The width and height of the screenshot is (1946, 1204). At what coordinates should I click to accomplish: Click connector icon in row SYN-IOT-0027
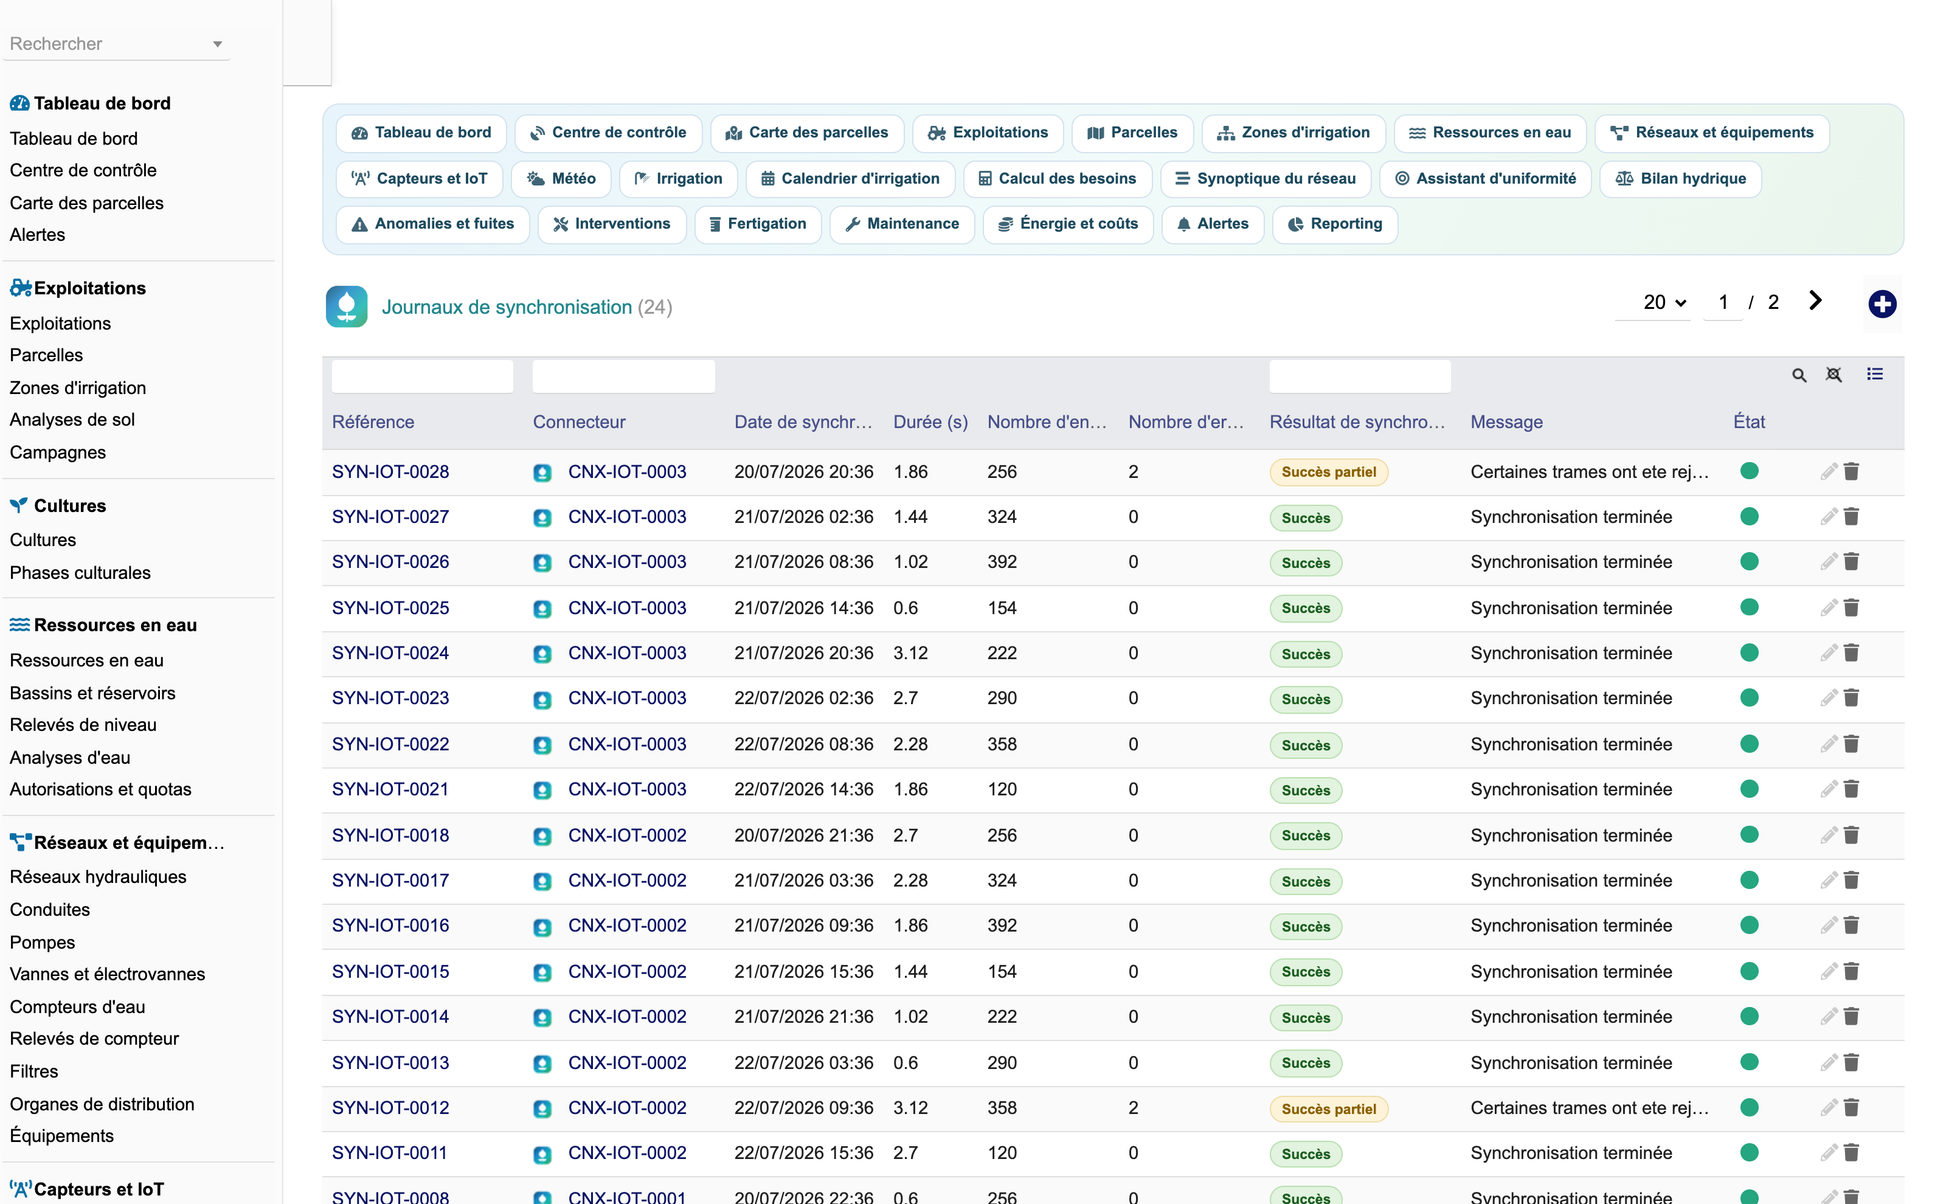(x=542, y=518)
